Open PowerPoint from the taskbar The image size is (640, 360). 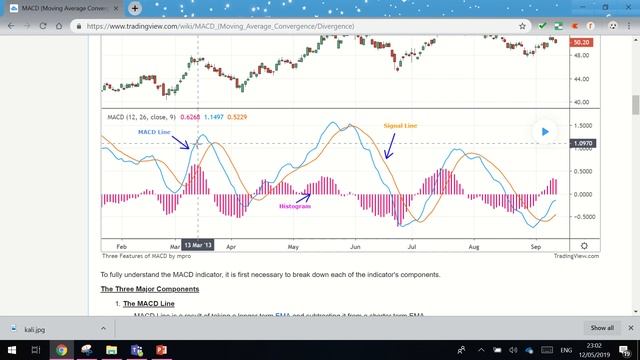(161, 350)
